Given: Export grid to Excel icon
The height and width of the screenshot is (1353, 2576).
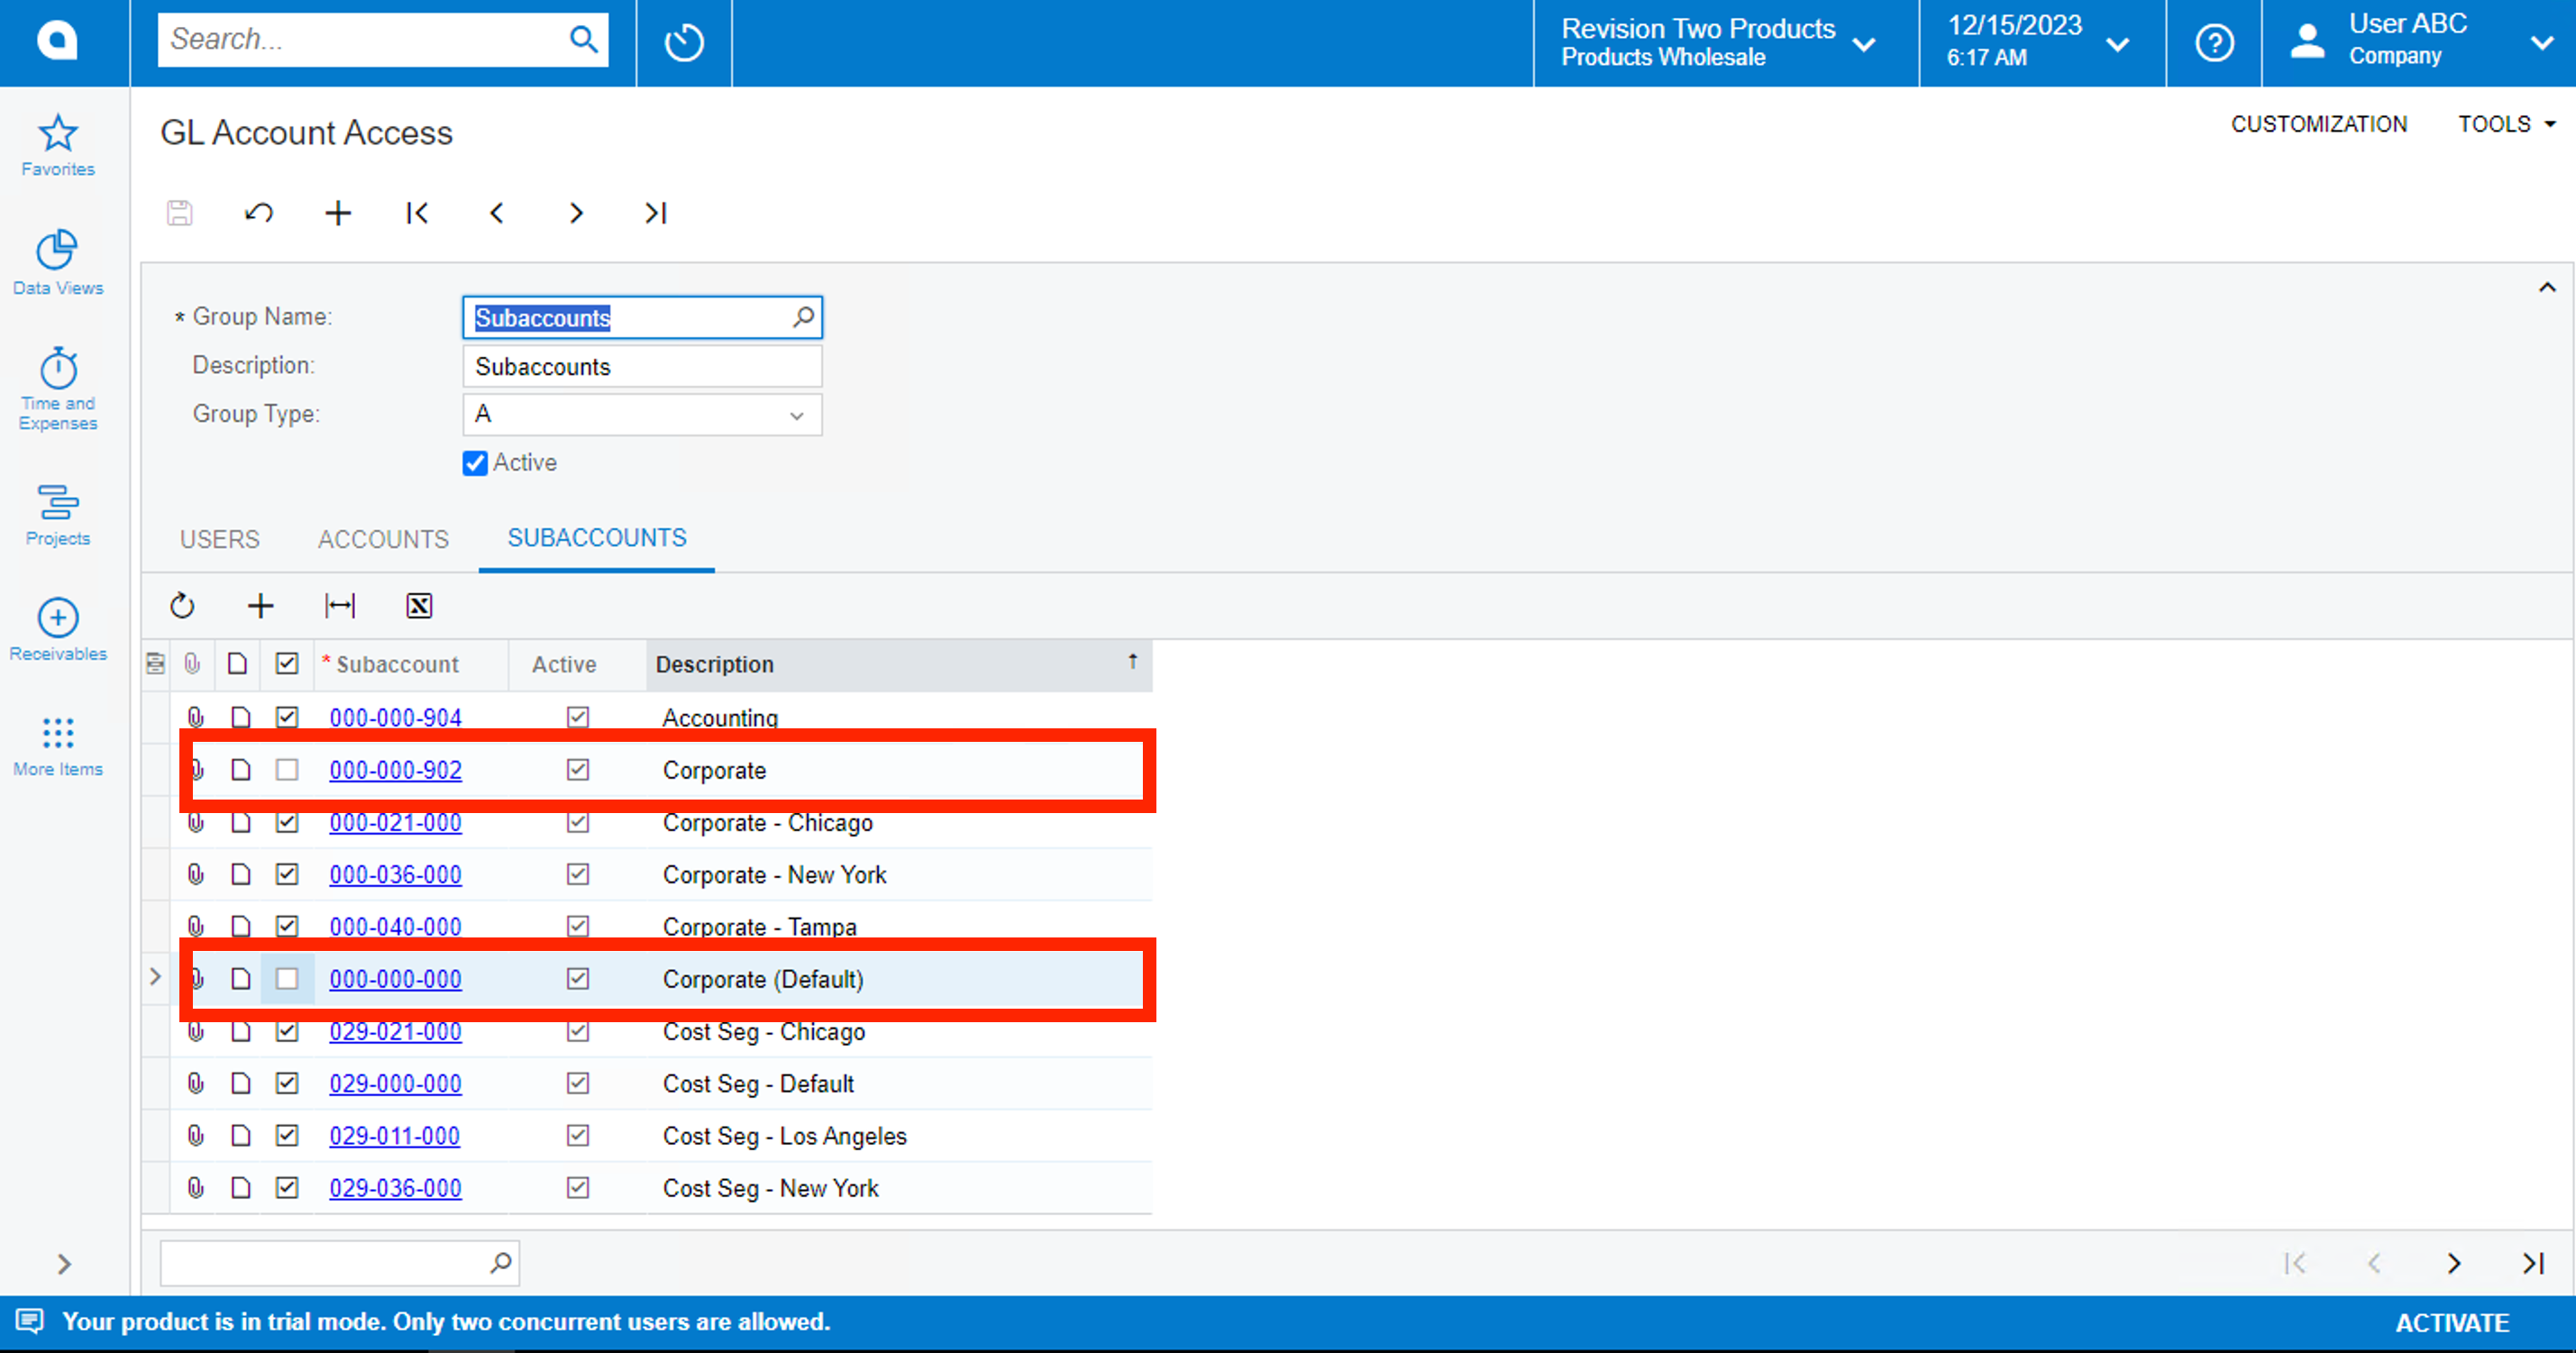Looking at the screenshot, I should (419, 605).
